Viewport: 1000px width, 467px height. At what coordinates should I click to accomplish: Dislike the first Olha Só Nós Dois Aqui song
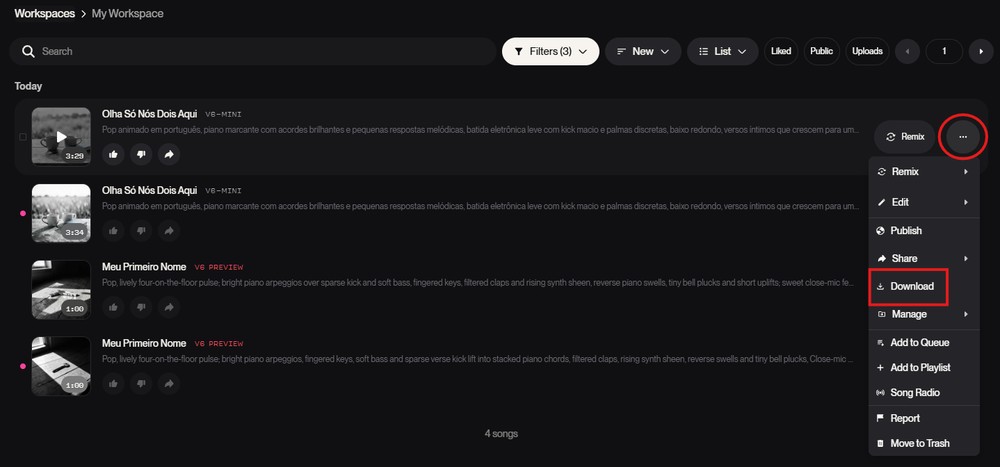coord(141,154)
